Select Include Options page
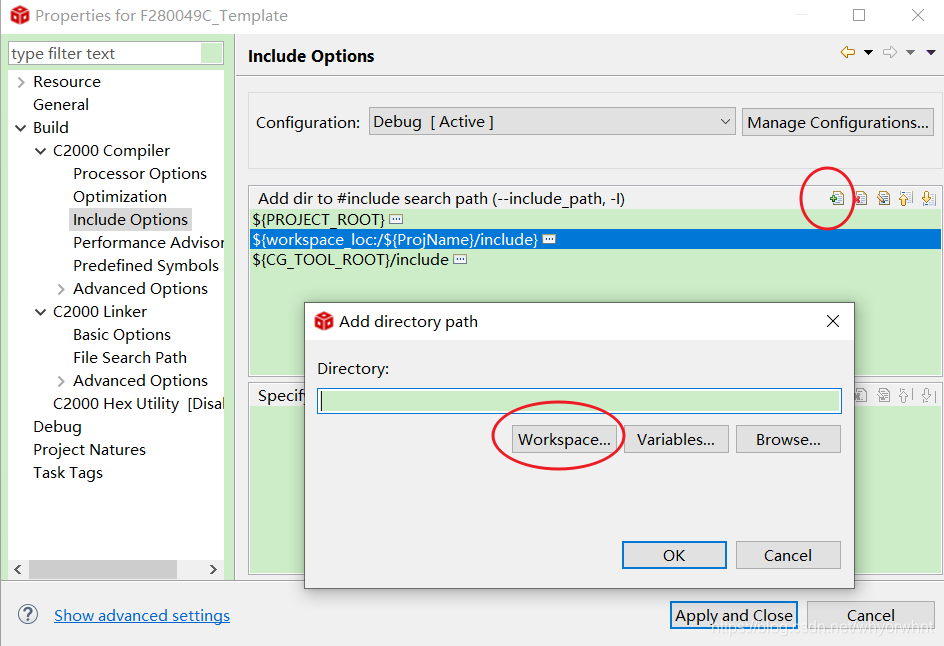 [x=130, y=219]
